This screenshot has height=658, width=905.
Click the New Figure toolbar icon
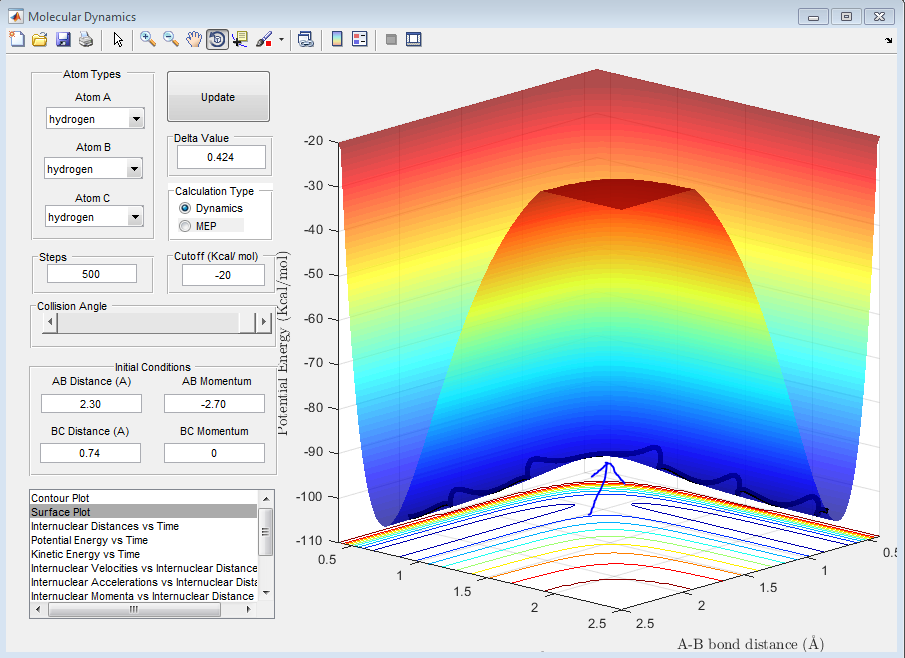pos(17,40)
